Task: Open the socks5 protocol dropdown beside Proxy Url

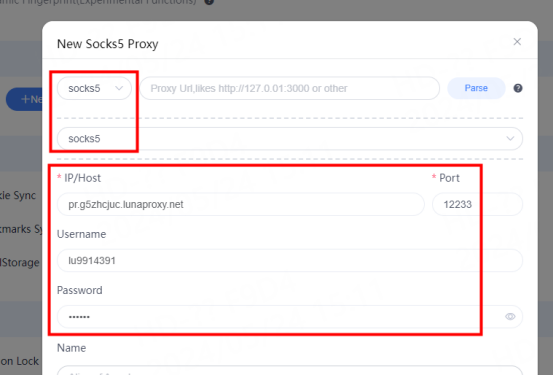Action: pos(94,88)
